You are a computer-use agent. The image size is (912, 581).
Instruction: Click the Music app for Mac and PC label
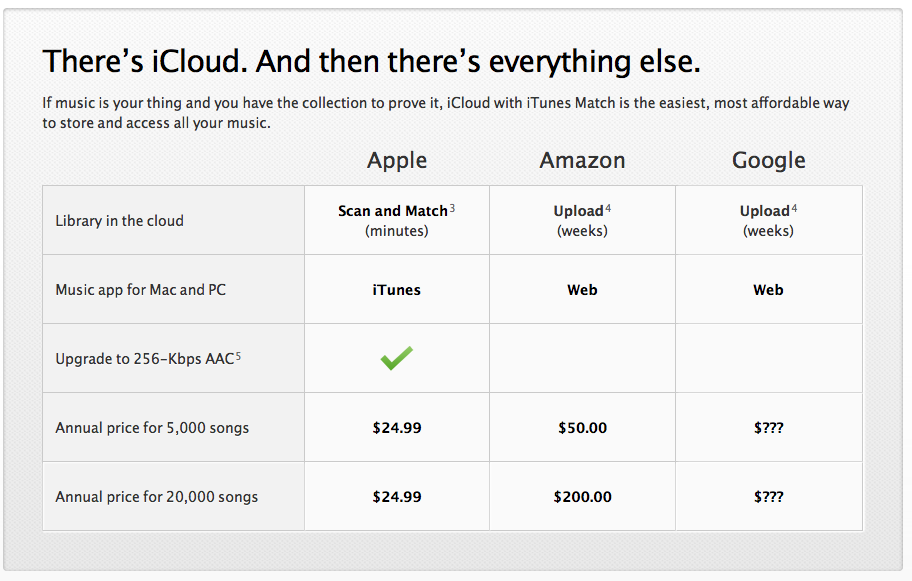[140, 290]
